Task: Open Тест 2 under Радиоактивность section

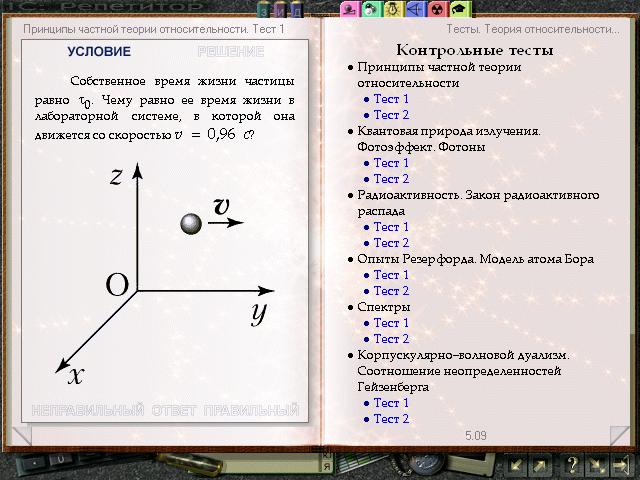Action: [391, 243]
